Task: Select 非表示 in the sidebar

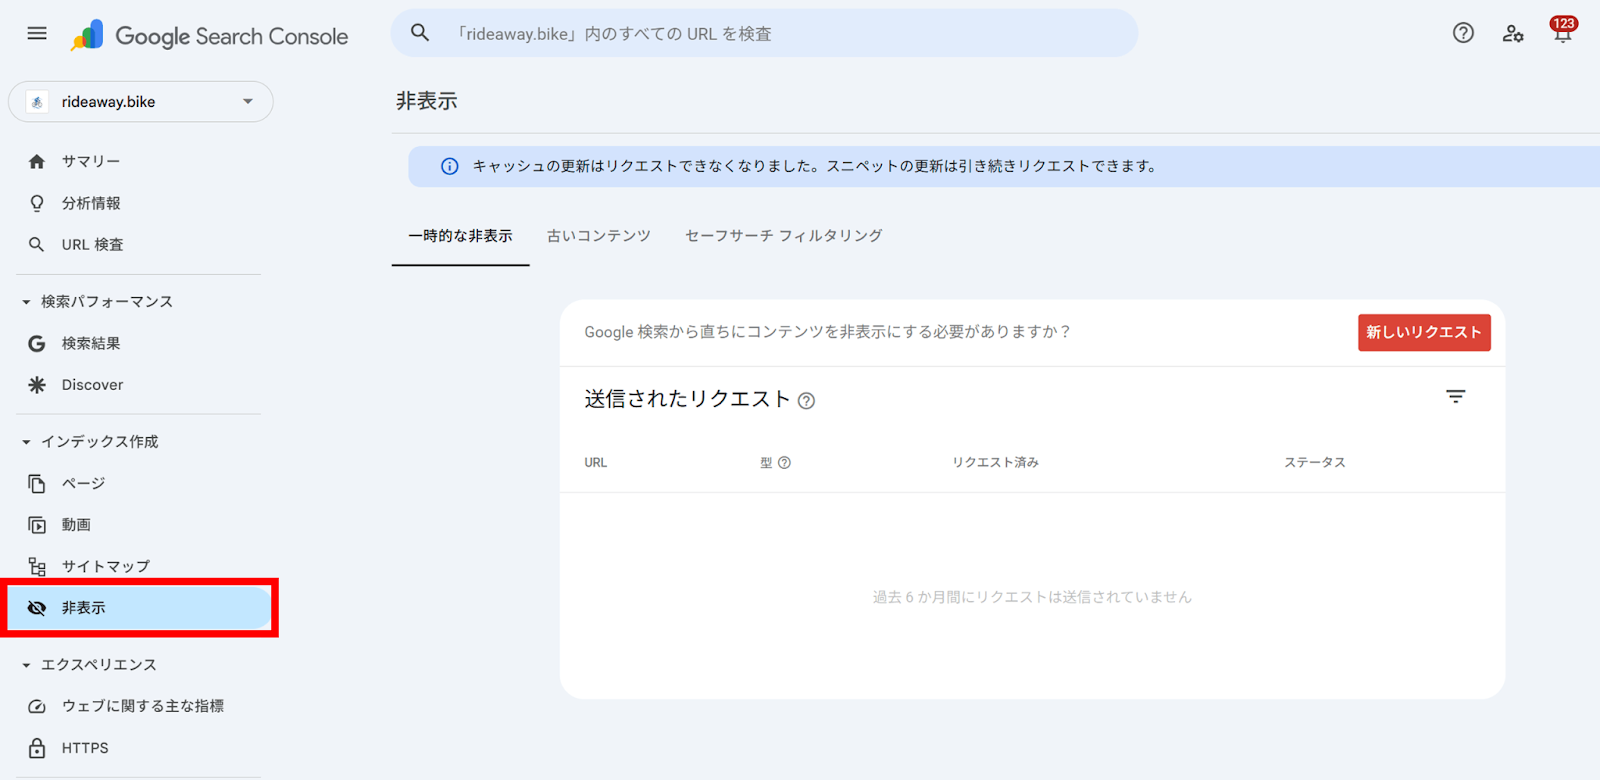Action: 140,608
